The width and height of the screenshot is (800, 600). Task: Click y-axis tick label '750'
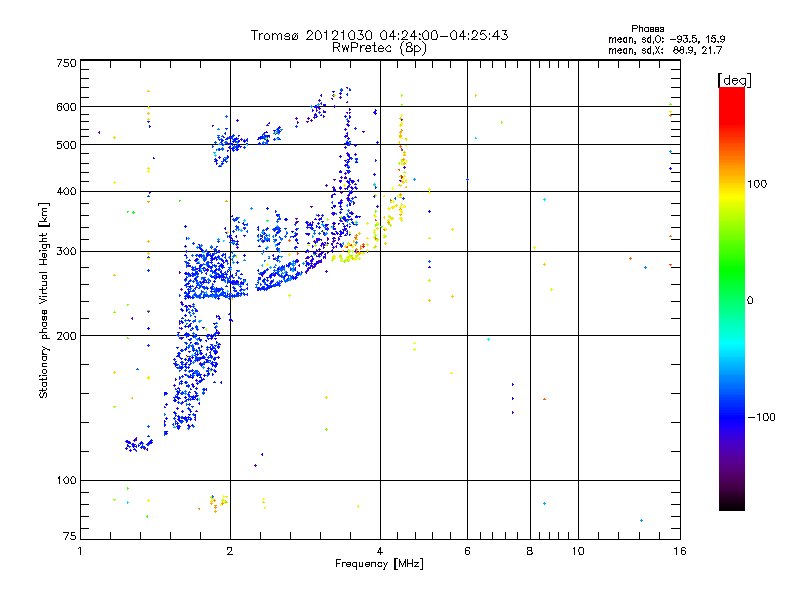67,63
